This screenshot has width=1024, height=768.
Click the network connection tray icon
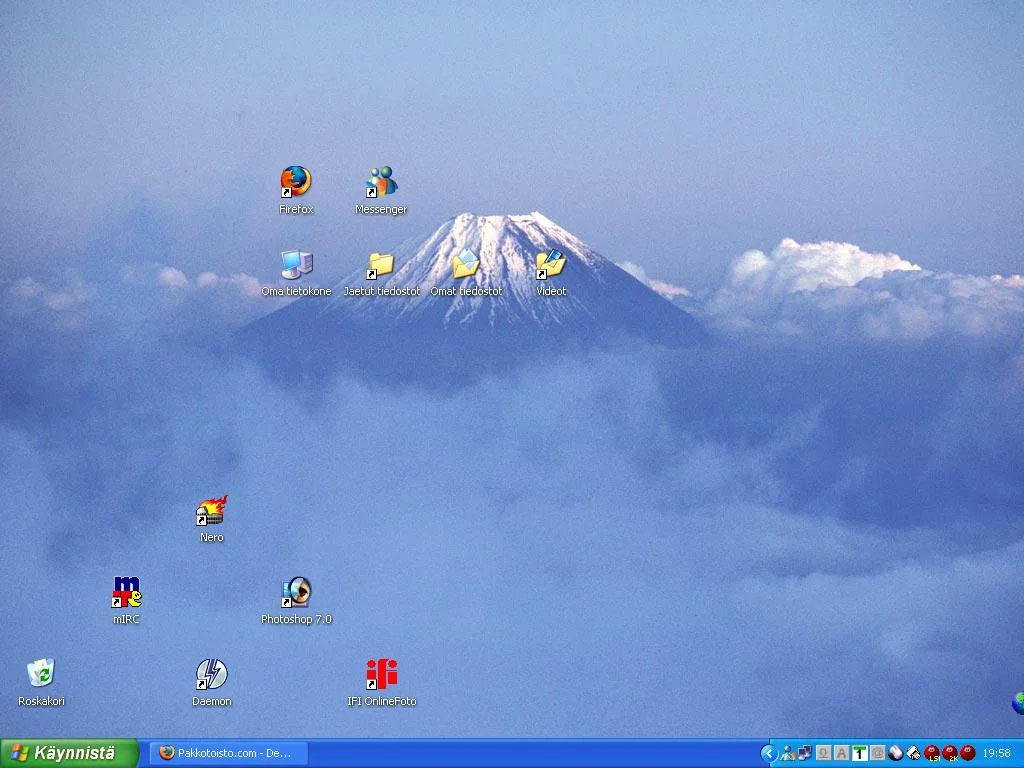804,753
